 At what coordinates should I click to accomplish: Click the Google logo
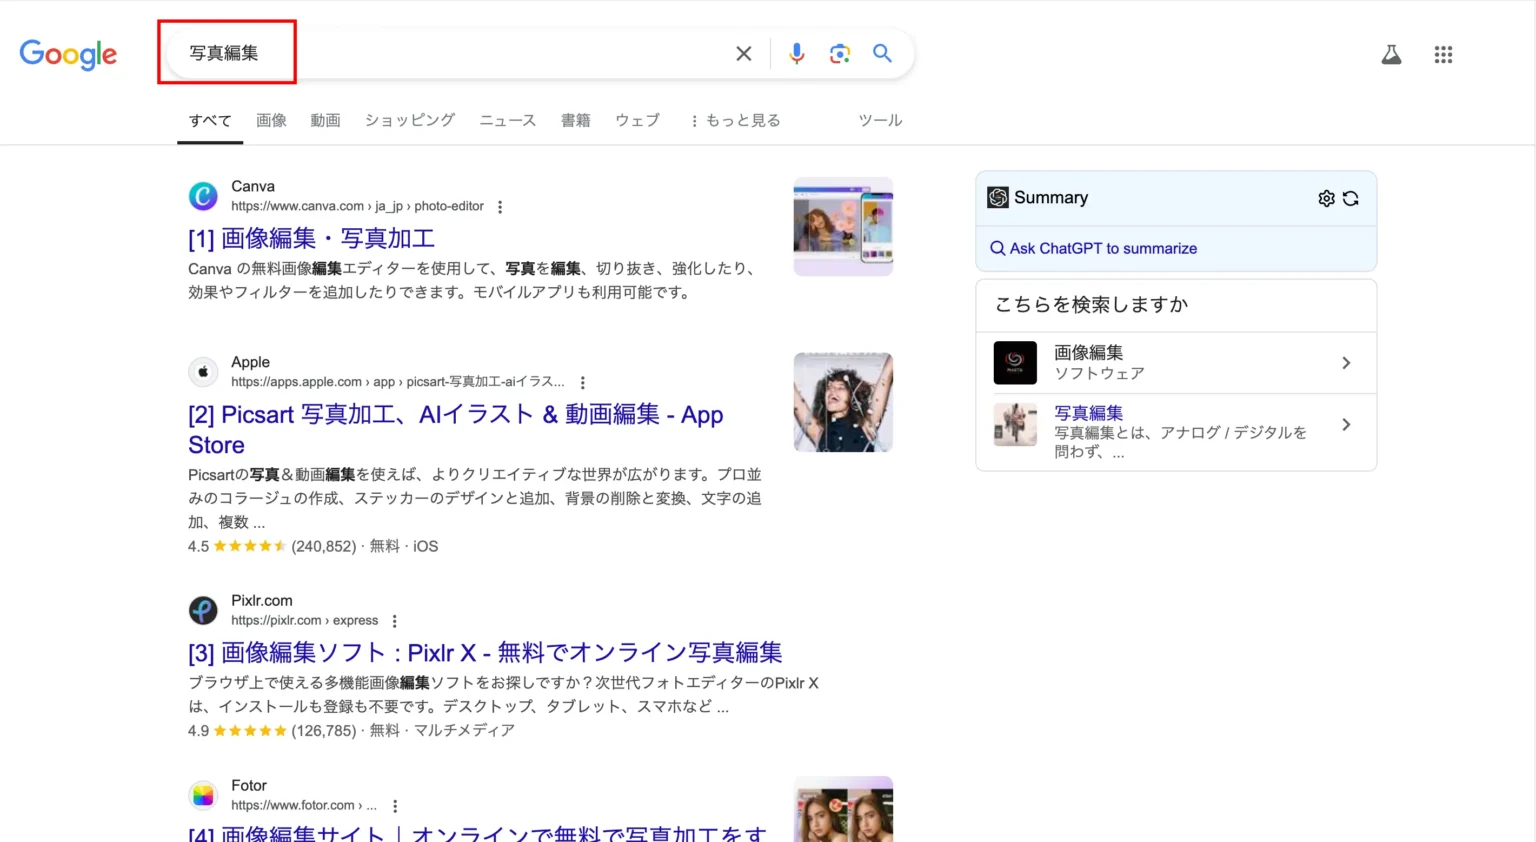pyautogui.click(x=68, y=54)
